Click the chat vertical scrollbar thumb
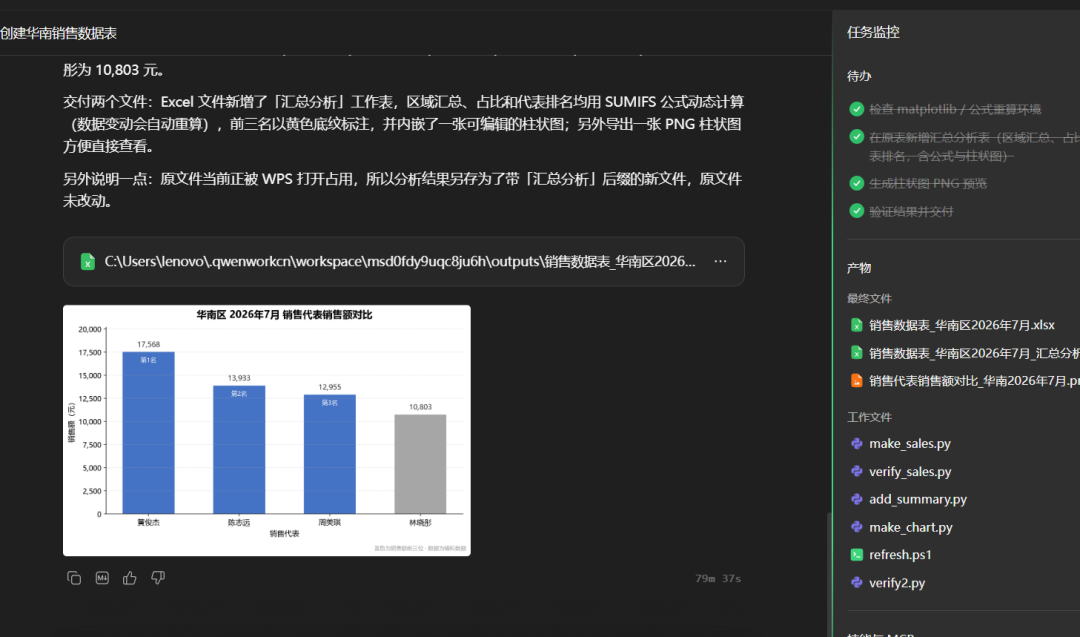1080x637 pixels. 829,574
